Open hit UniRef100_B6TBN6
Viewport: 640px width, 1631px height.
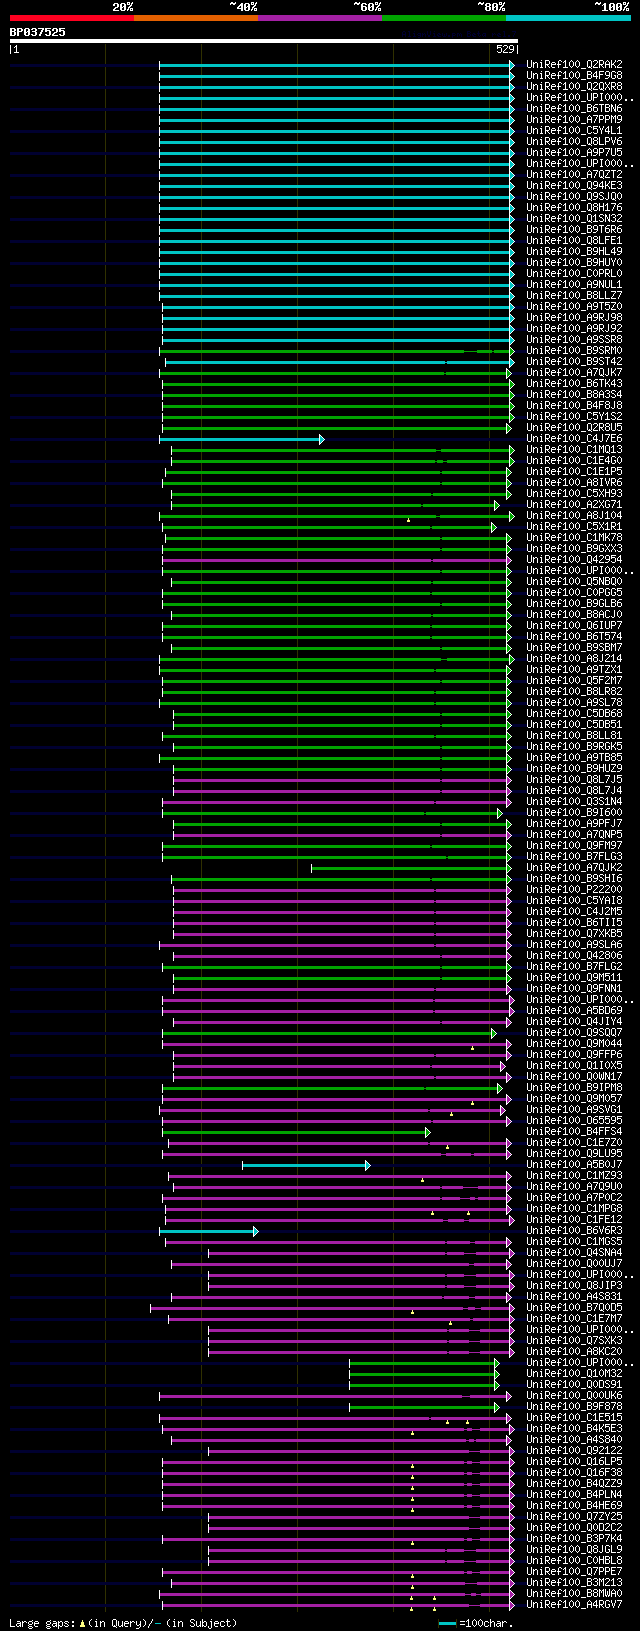[x=574, y=109]
